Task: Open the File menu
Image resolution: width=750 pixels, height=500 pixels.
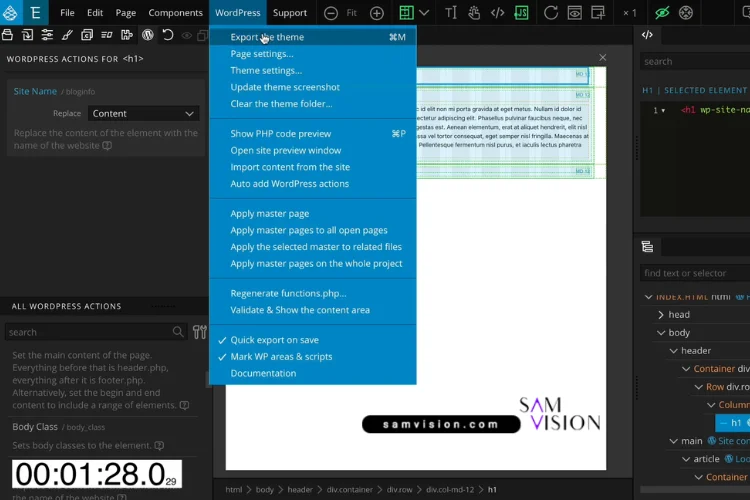Action: pos(67,12)
